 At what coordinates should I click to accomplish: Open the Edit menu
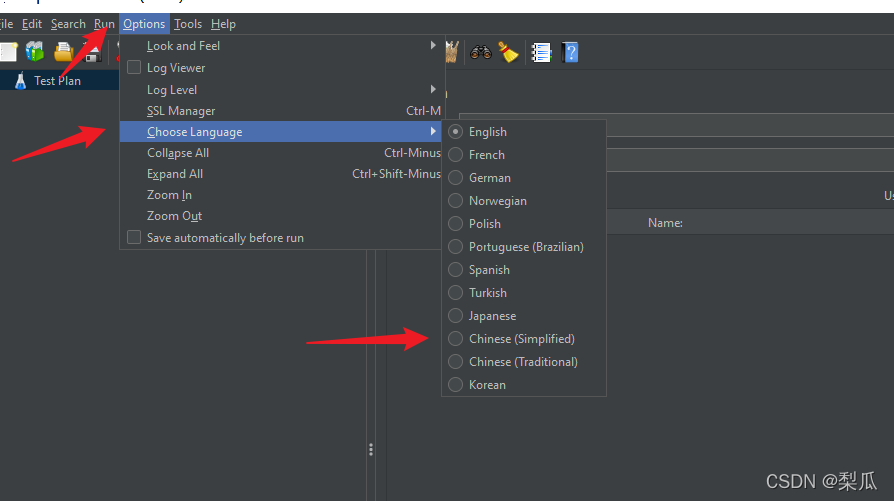pyautogui.click(x=32, y=24)
